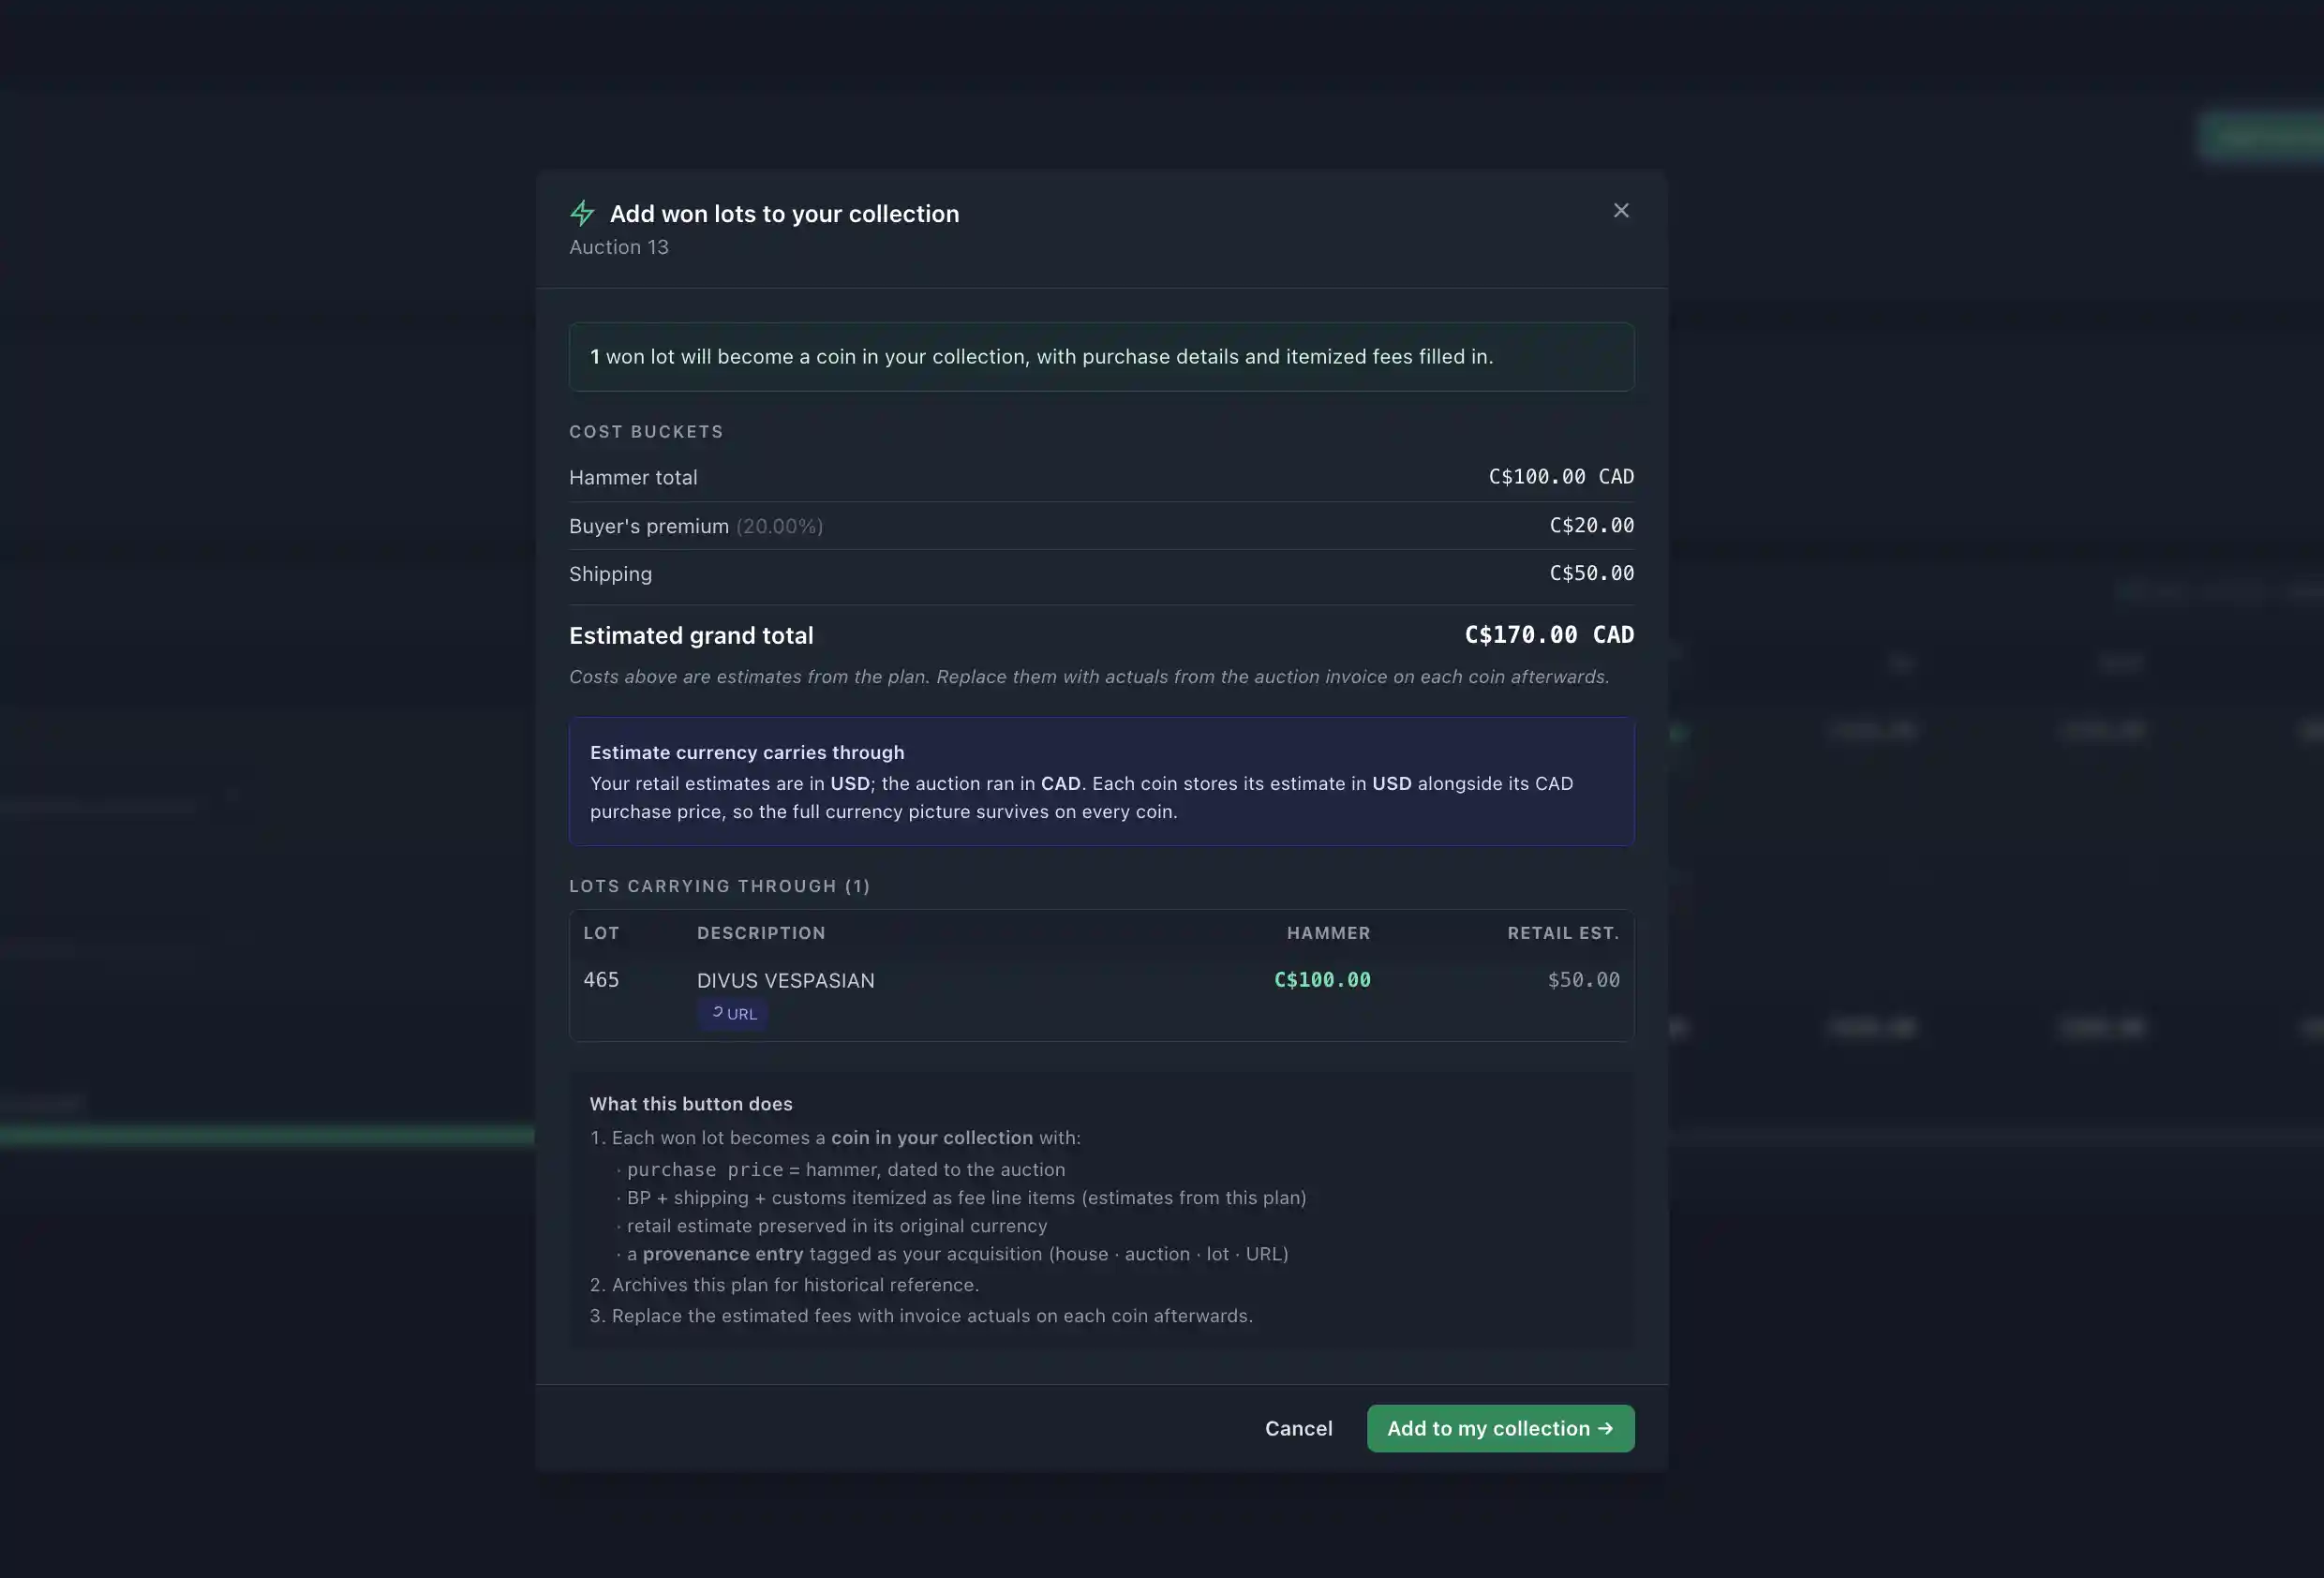The image size is (2324, 1578).
Task: Click the Hammer total label
Action: [x=633, y=478]
